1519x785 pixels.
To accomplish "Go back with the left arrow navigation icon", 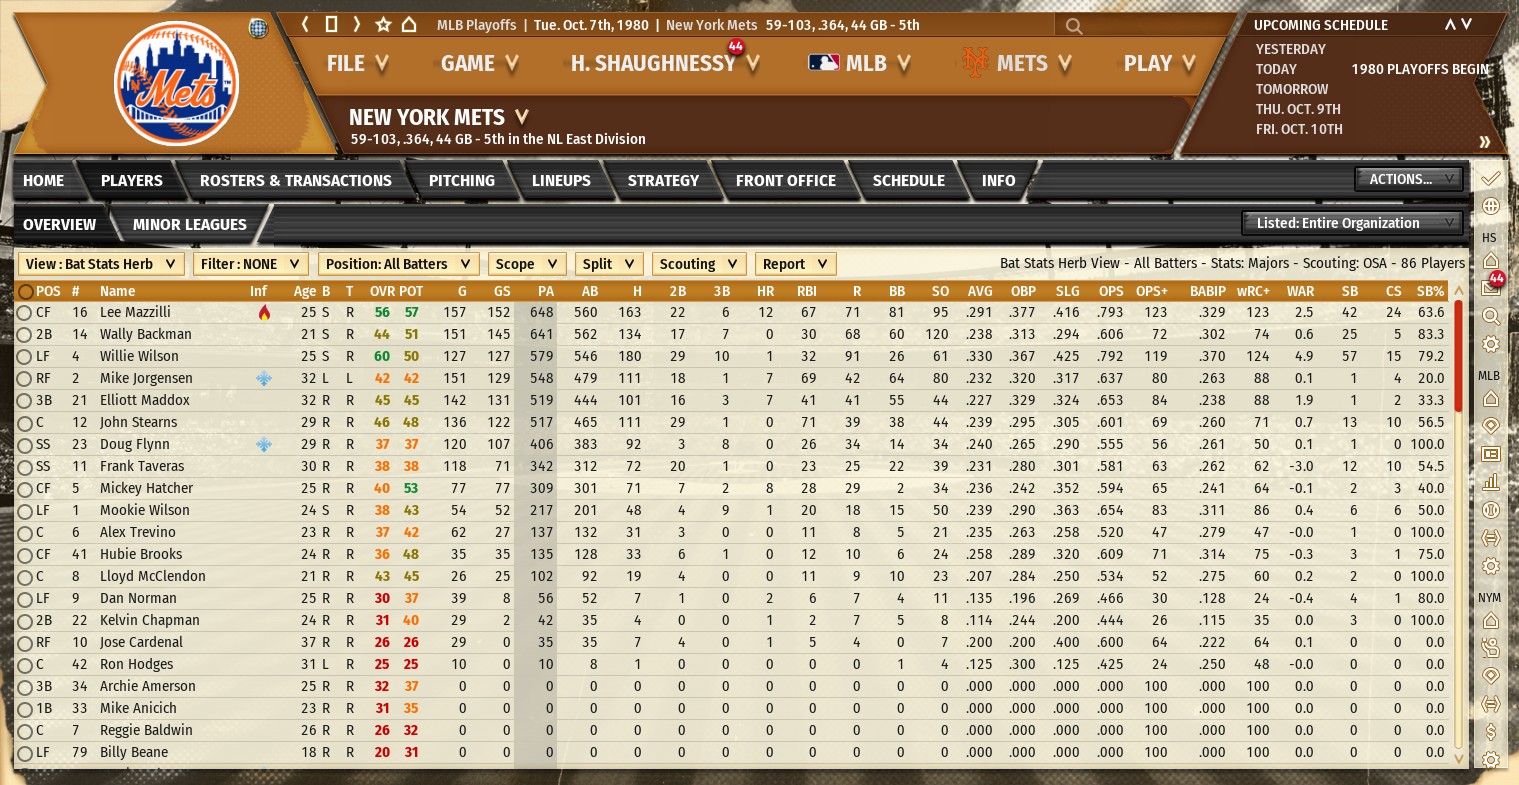I will click(x=306, y=25).
